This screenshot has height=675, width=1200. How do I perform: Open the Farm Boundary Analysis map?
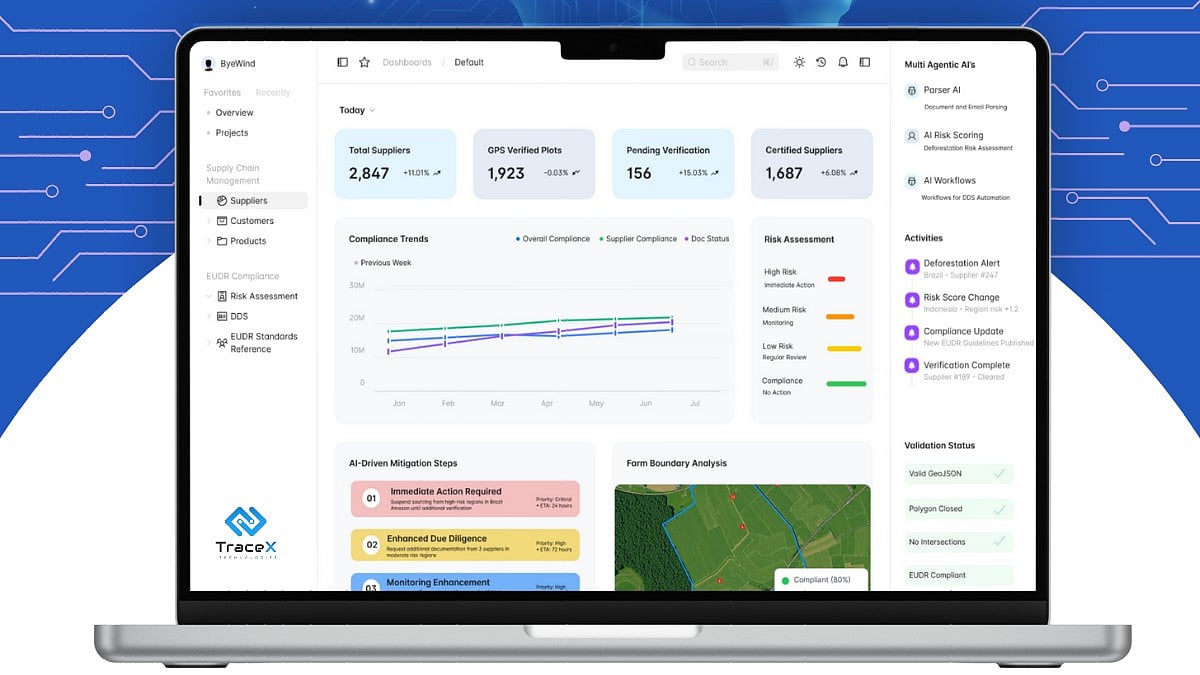(742, 537)
